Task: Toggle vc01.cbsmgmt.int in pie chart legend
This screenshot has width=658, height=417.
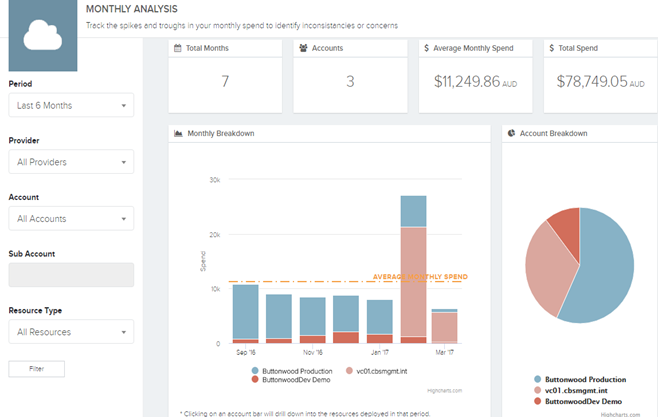Action: pyautogui.click(x=571, y=390)
